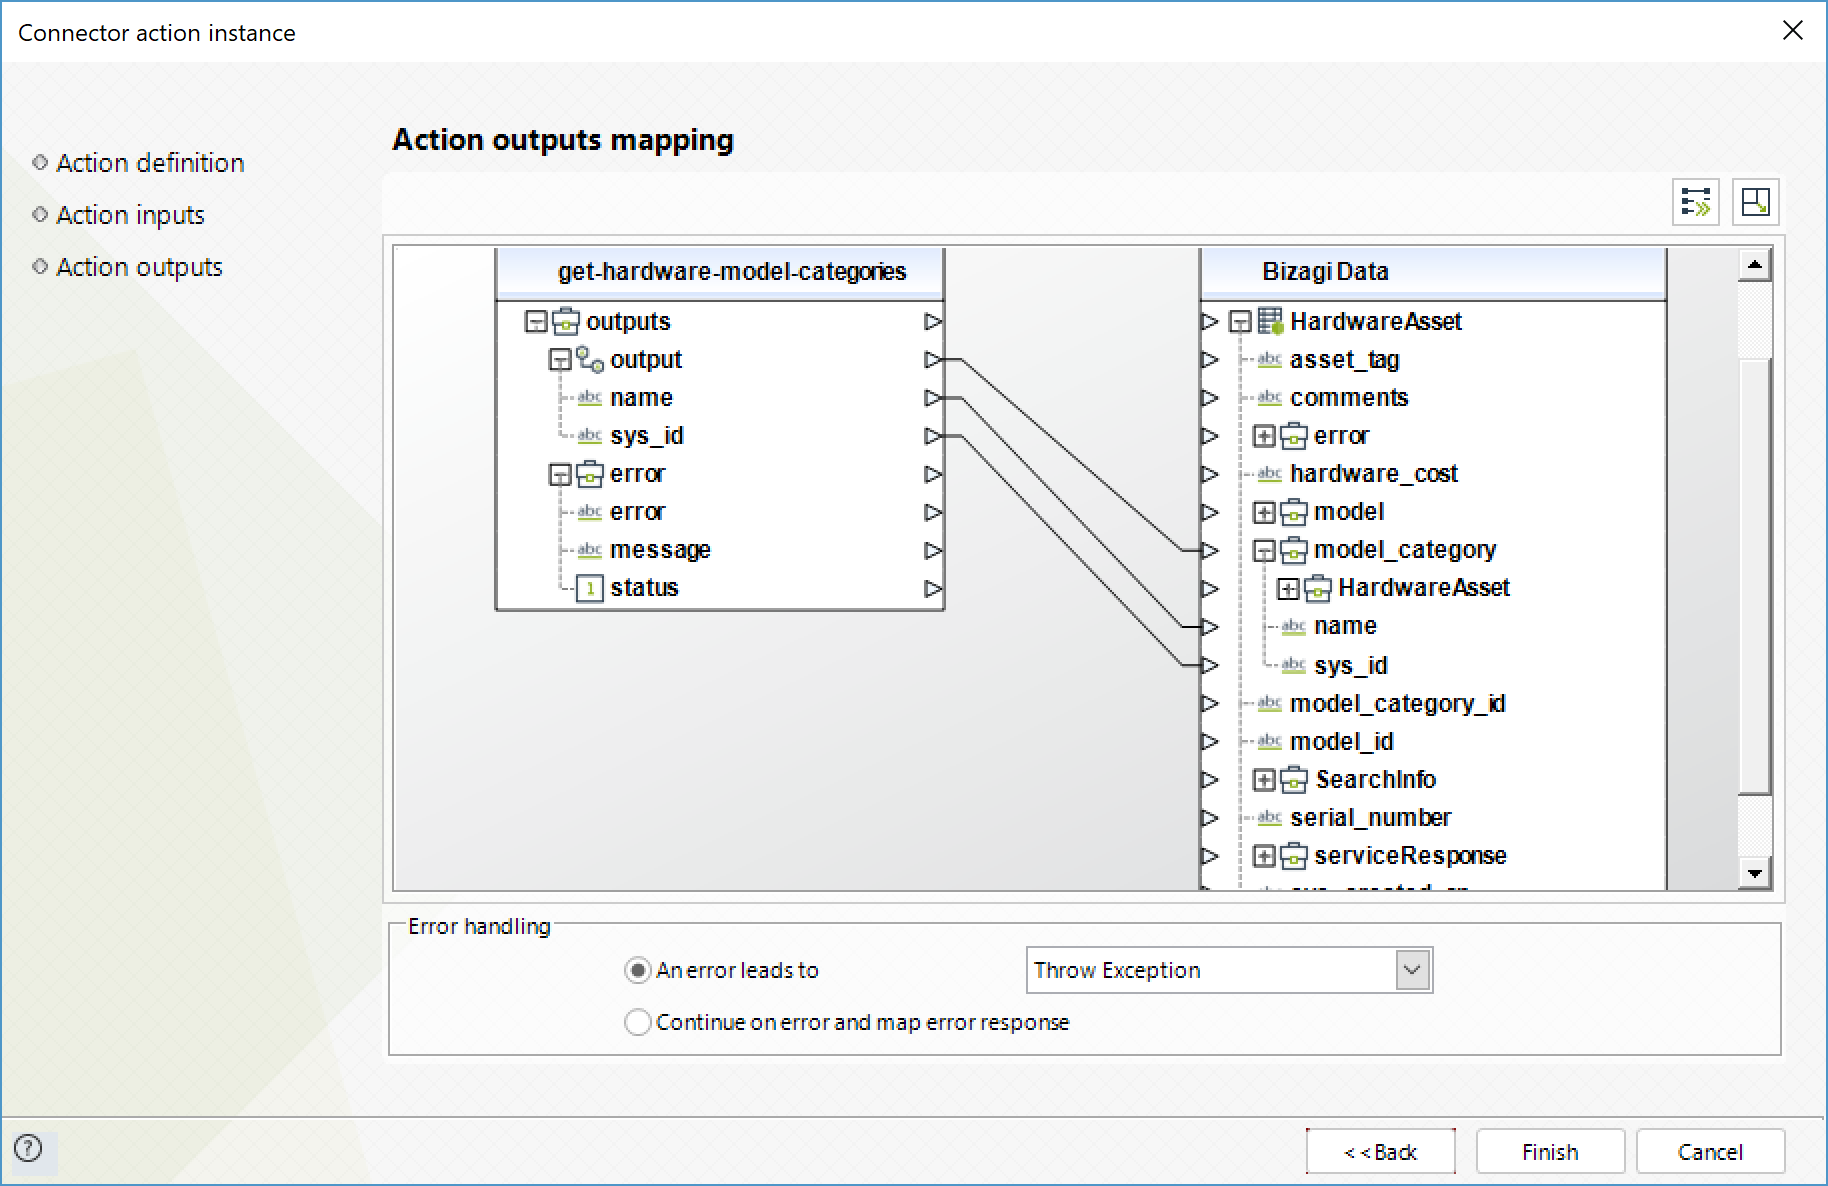Click the Cancel button
The width and height of the screenshot is (1828, 1186).
coord(1710,1152)
